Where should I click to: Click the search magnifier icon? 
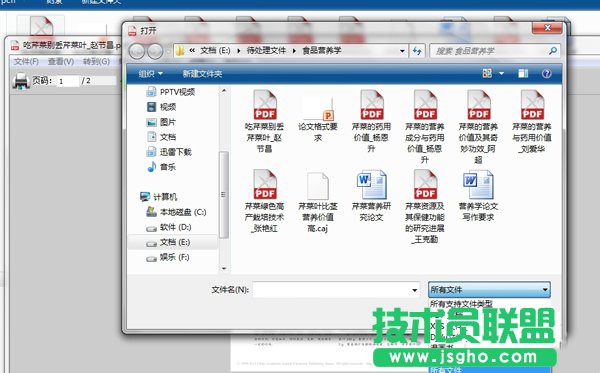click(x=553, y=50)
